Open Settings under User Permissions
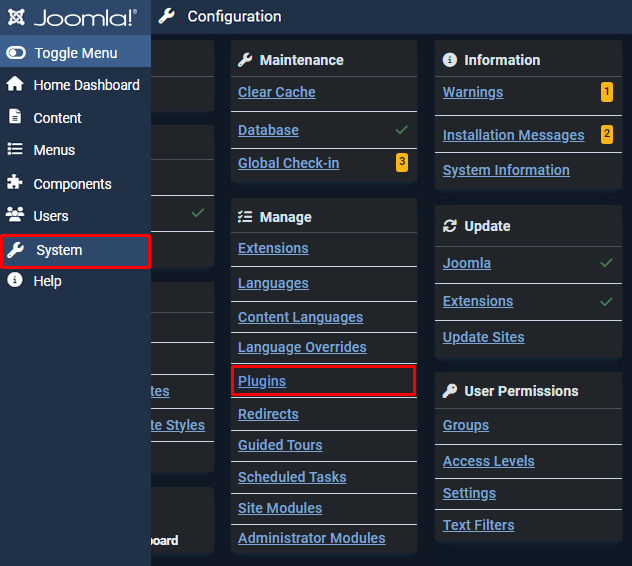 click(469, 493)
